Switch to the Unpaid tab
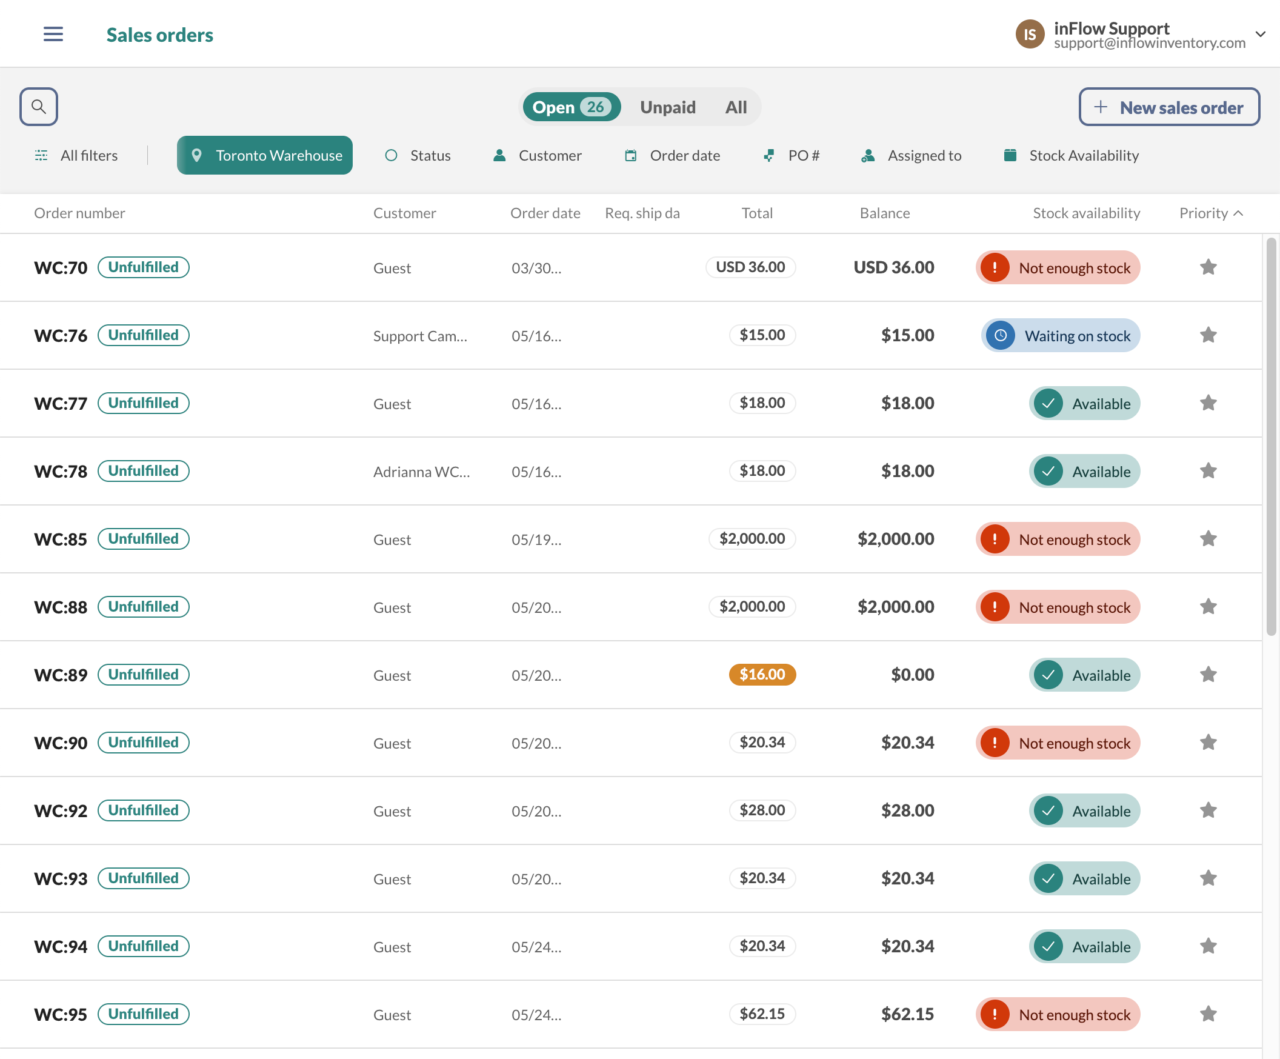The width and height of the screenshot is (1280, 1059). (x=667, y=107)
